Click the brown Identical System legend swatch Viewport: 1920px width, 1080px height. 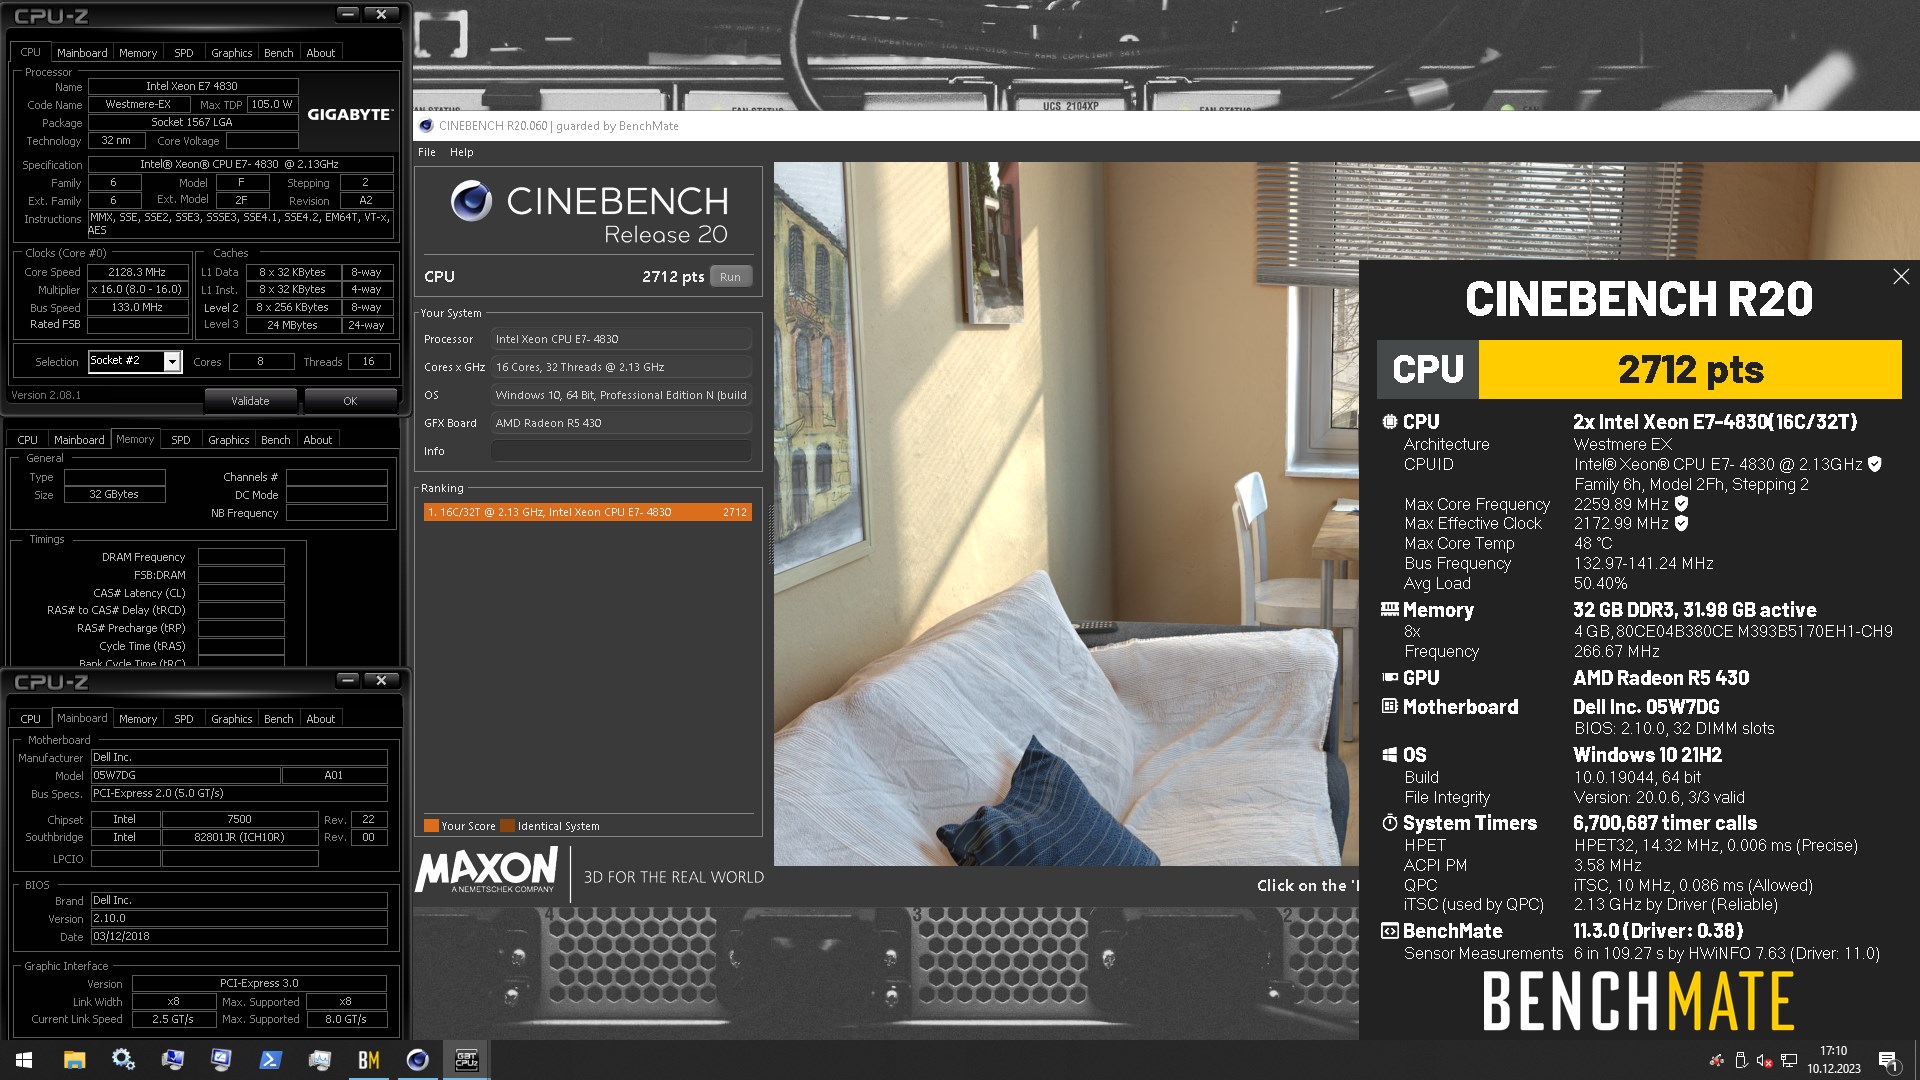point(507,826)
